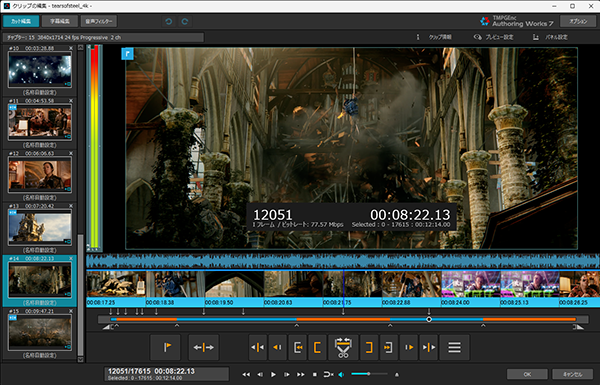Click the redo arrow icon

185,22
